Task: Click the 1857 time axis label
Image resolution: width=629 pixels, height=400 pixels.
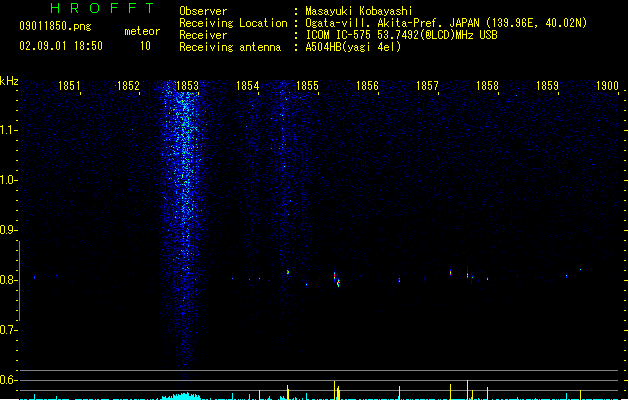Action: click(x=427, y=86)
